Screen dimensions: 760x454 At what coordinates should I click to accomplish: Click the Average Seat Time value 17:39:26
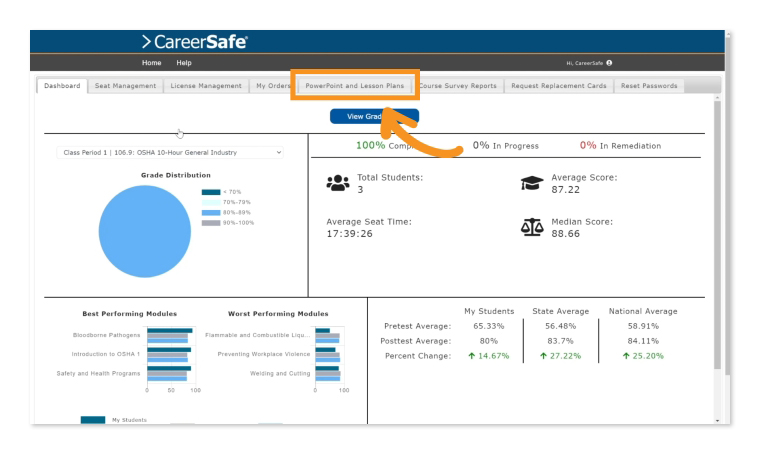[x=349, y=234]
